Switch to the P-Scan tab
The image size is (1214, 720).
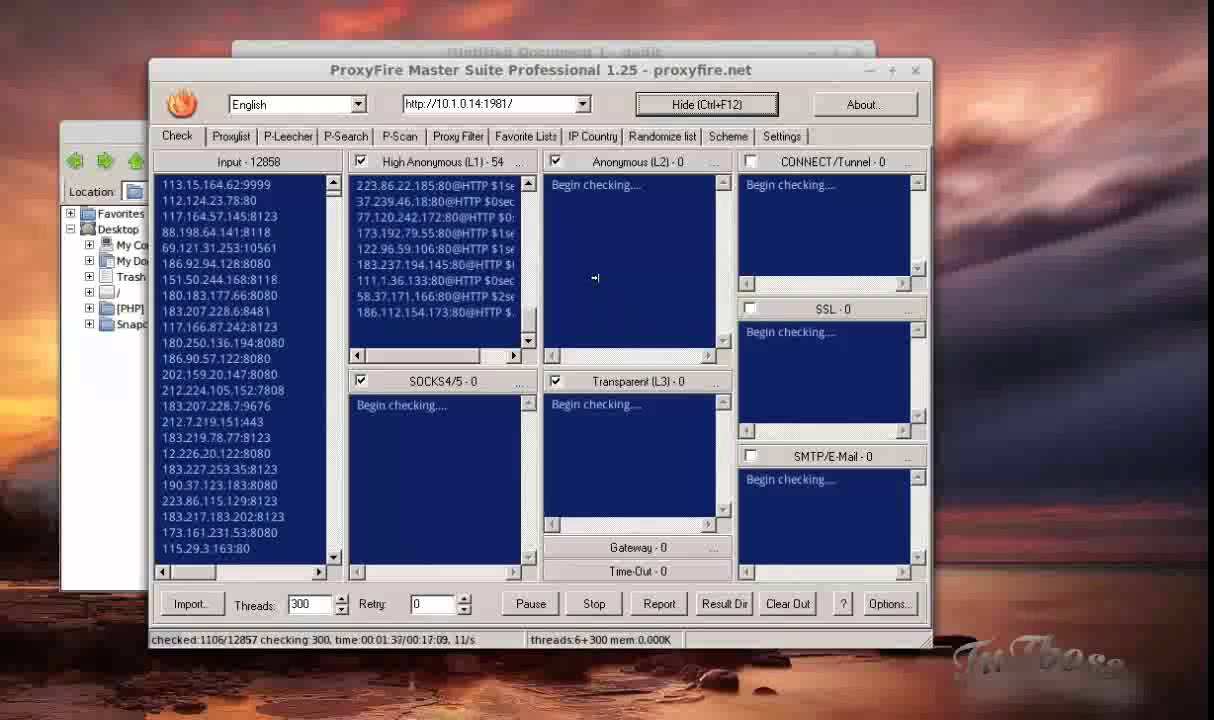tap(400, 136)
